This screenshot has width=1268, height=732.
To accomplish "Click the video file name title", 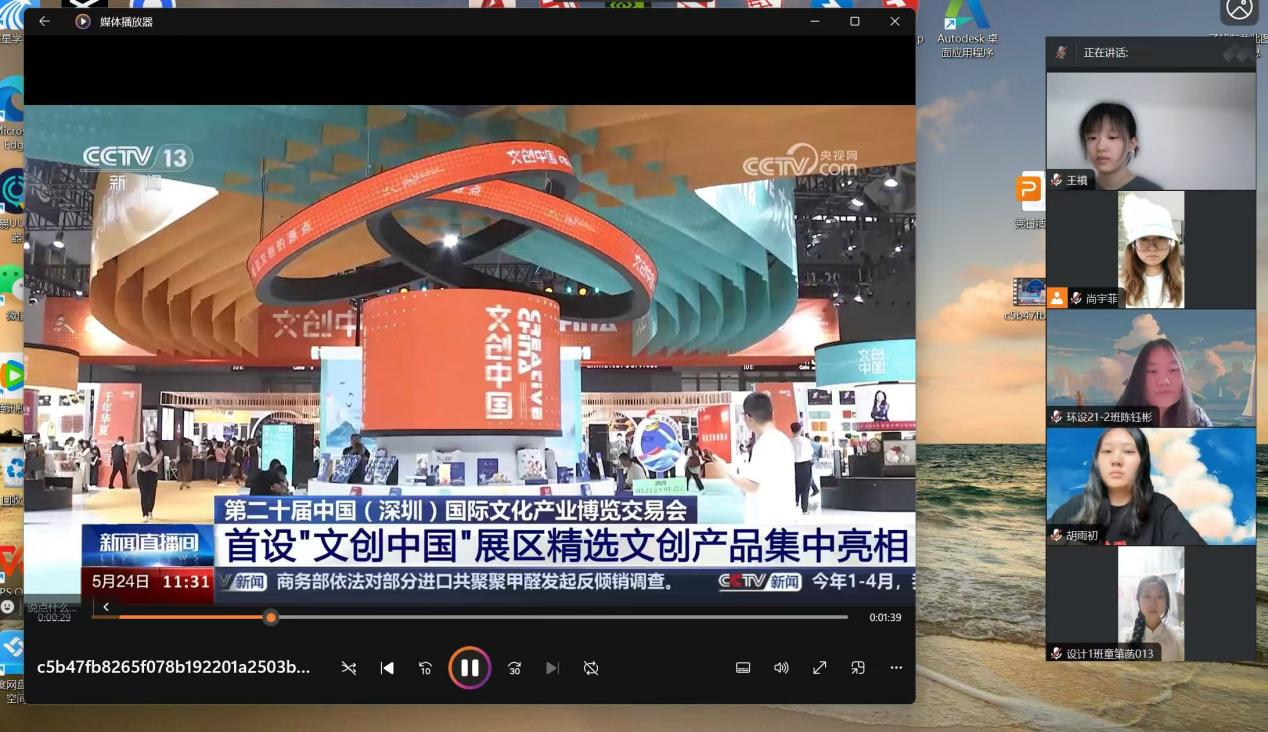I will tap(173, 668).
